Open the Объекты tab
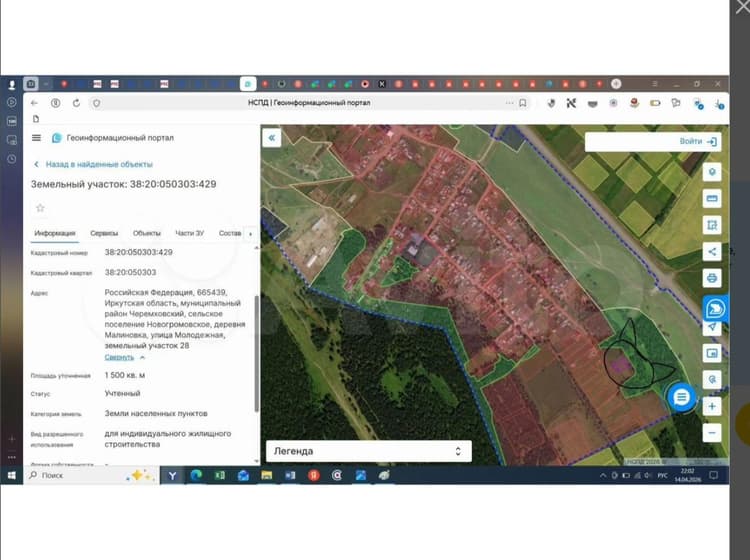This screenshot has width=750, height=560. (x=146, y=233)
